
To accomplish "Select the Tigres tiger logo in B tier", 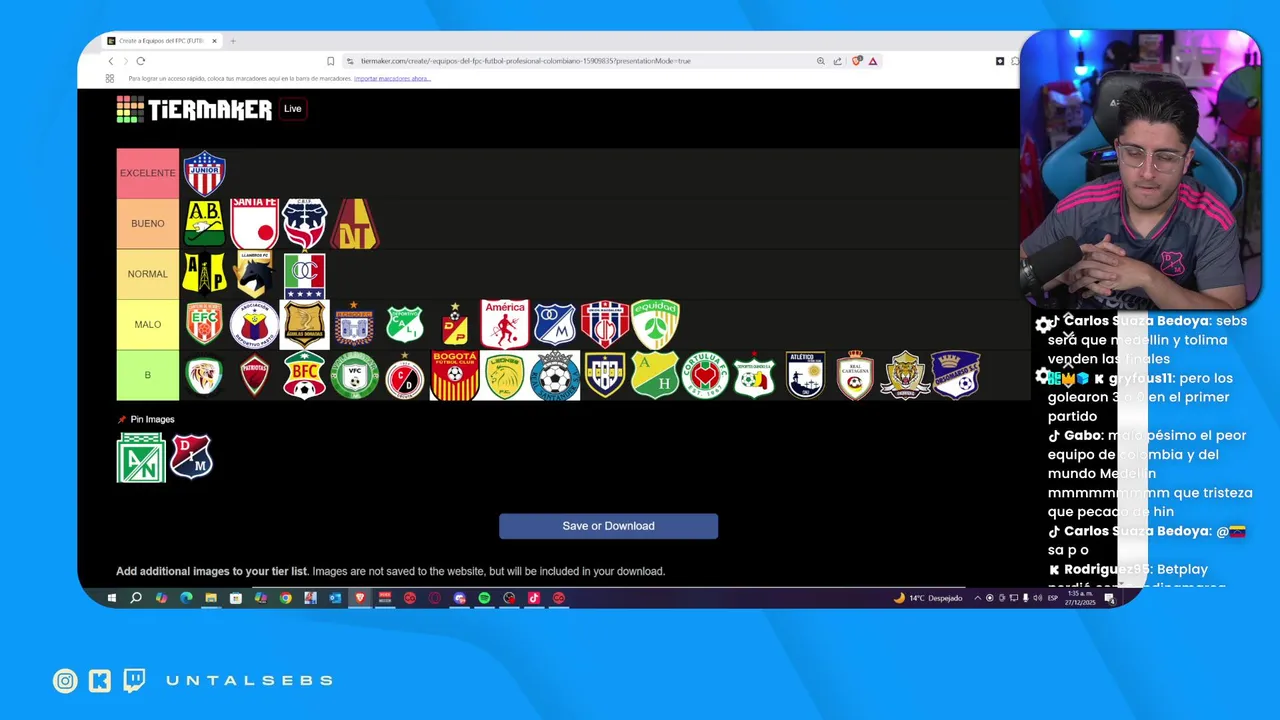I will tap(905, 375).
